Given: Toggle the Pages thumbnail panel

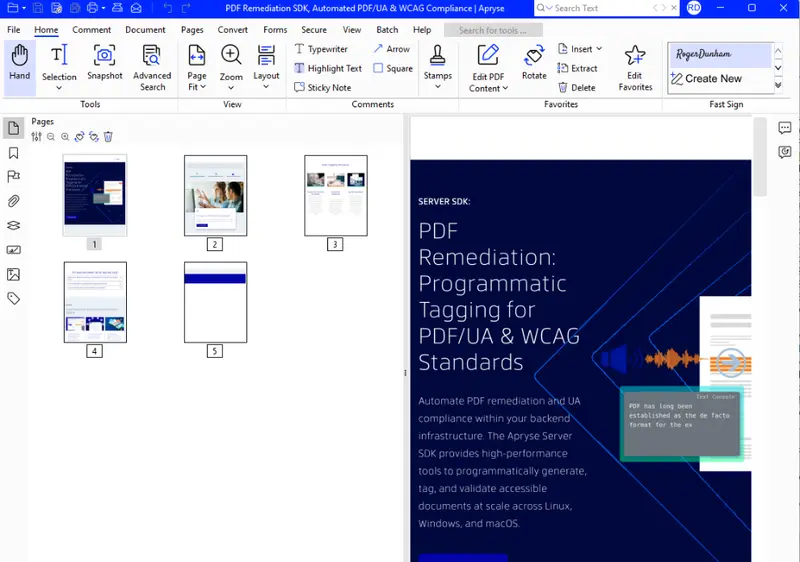Looking at the screenshot, I should click(x=14, y=128).
